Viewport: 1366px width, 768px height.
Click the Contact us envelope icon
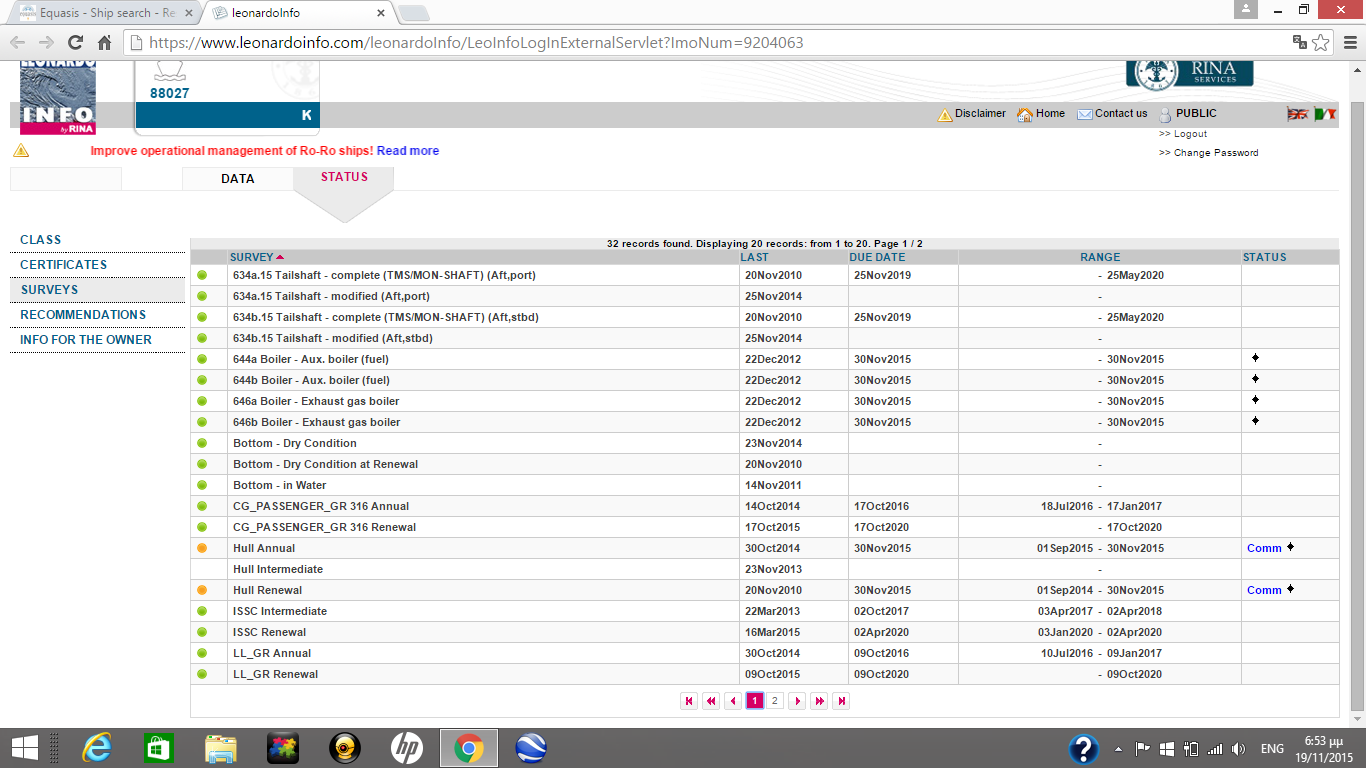pos(1084,114)
